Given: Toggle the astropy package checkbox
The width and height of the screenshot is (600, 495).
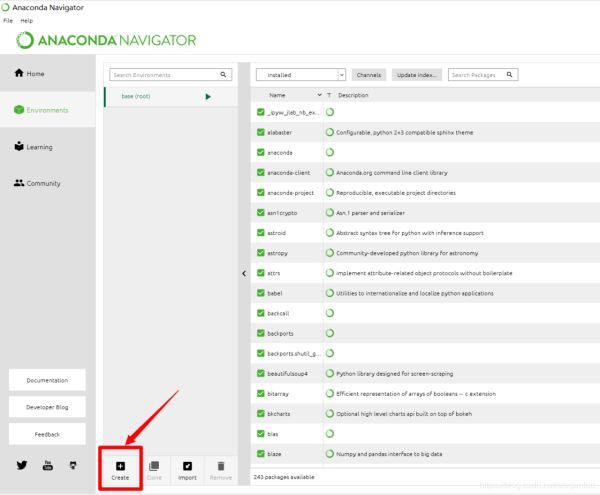Looking at the screenshot, I should pos(260,253).
